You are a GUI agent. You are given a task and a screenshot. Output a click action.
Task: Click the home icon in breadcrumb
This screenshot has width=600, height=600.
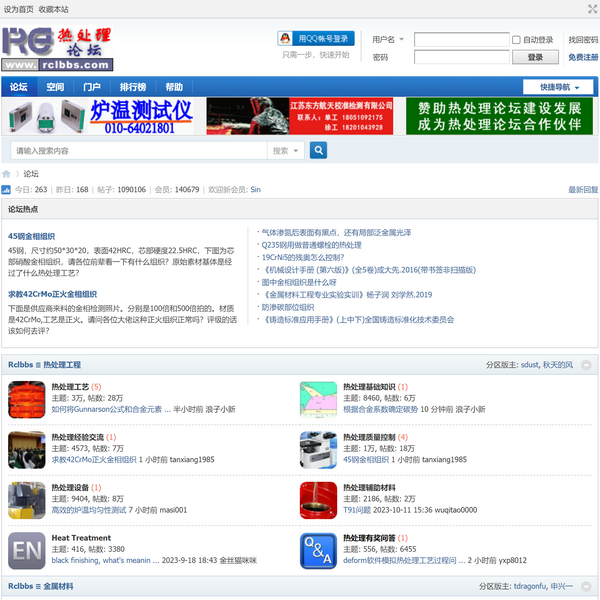pyautogui.click(x=7, y=174)
